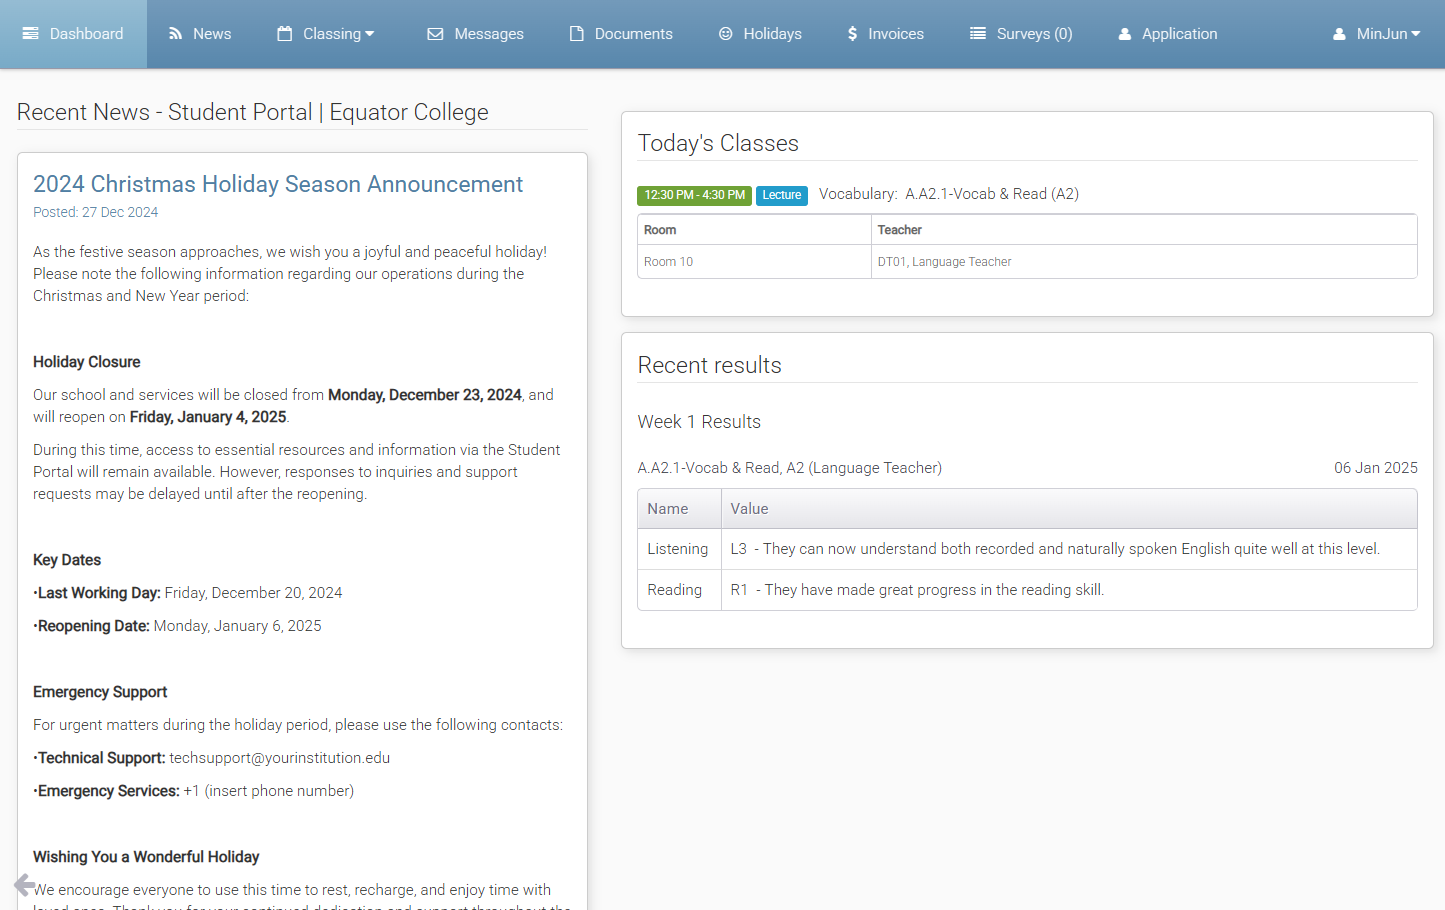Click the back arrow at bottom left
1445x910 pixels.
tap(25, 885)
